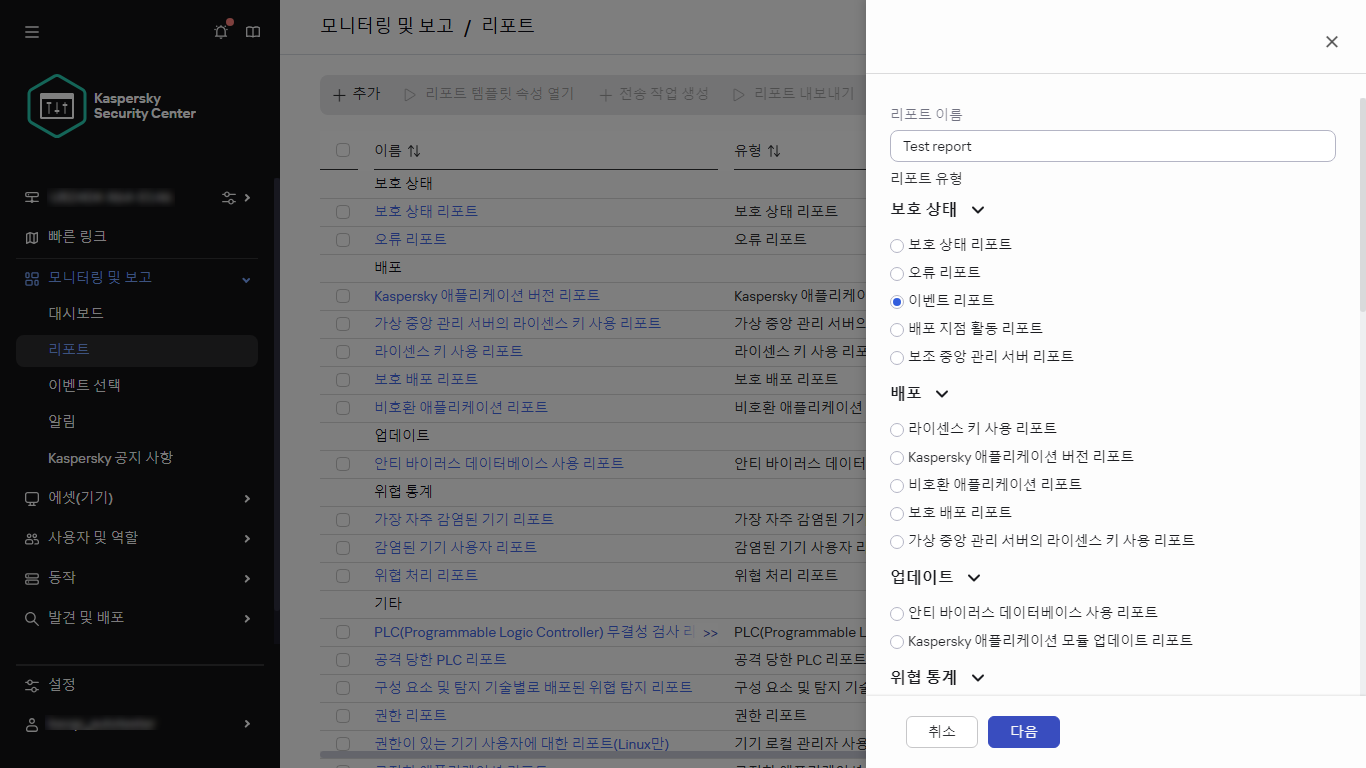Open the help book icon in the top bar
1366x768 pixels.
[253, 31]
